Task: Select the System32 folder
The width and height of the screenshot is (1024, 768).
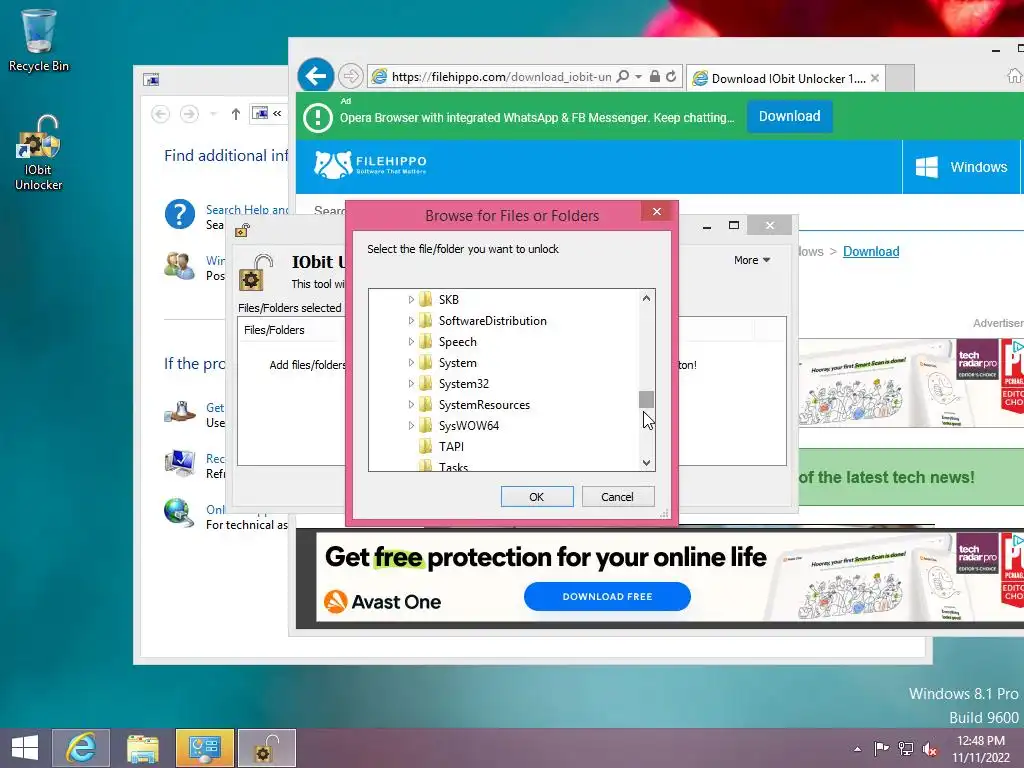Action: (x=464, y=384)
